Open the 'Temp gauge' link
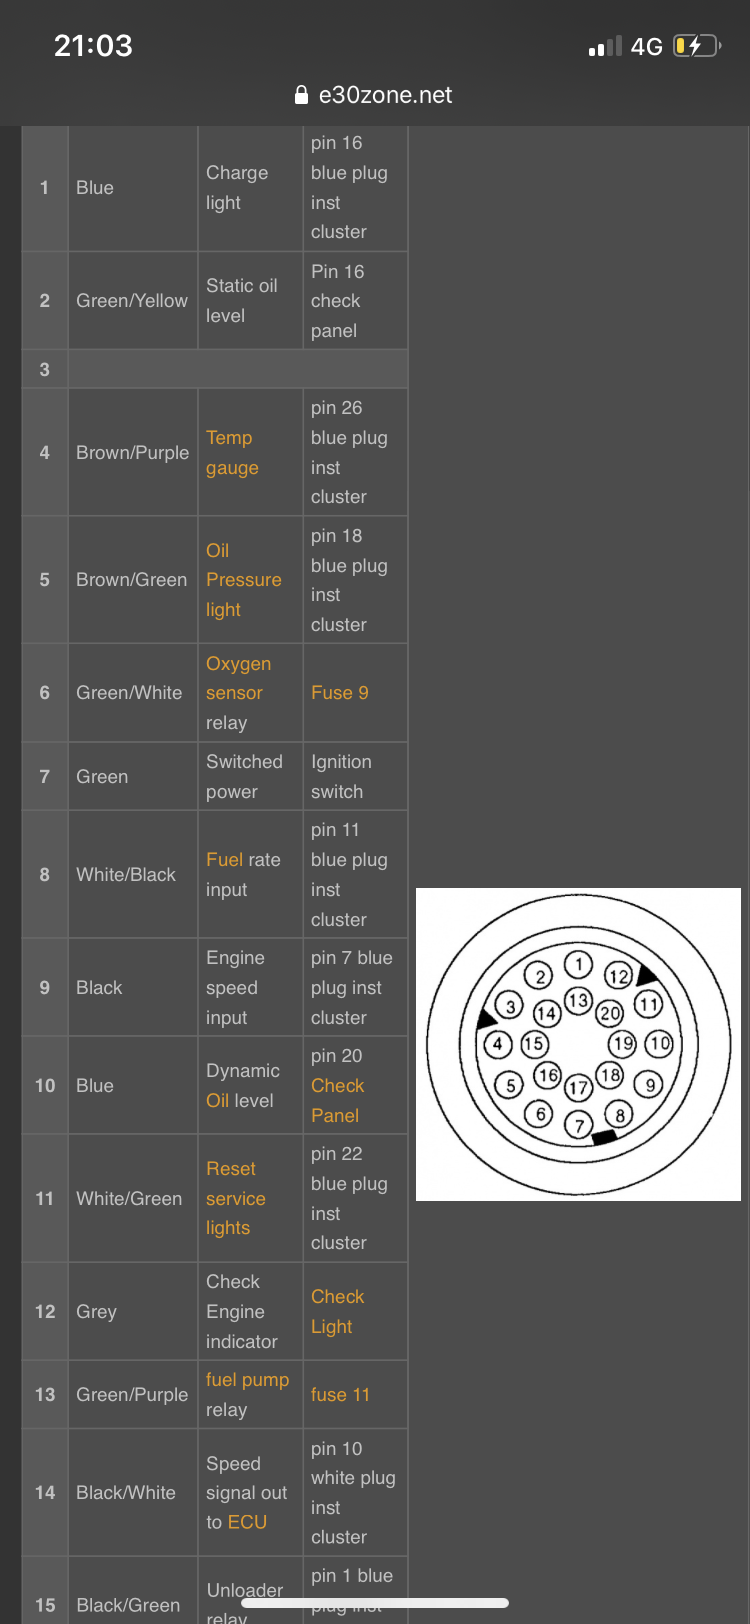This screenshot has width=750, height=1624. click(232, 453)
